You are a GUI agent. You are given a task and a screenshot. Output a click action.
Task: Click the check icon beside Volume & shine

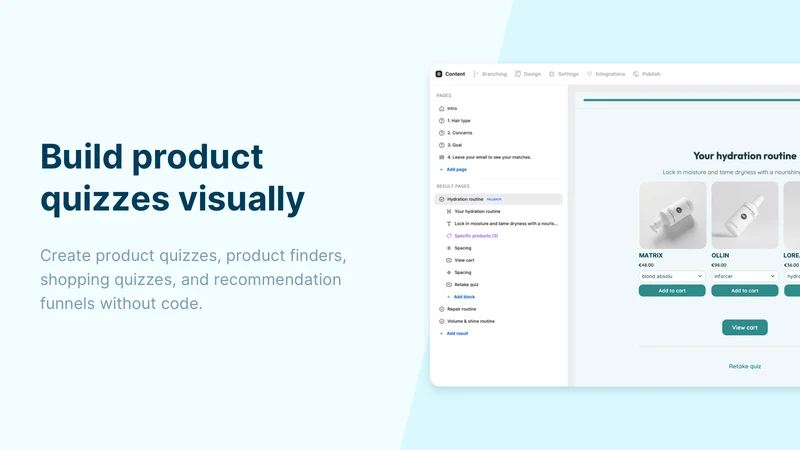tap(442, 321)
